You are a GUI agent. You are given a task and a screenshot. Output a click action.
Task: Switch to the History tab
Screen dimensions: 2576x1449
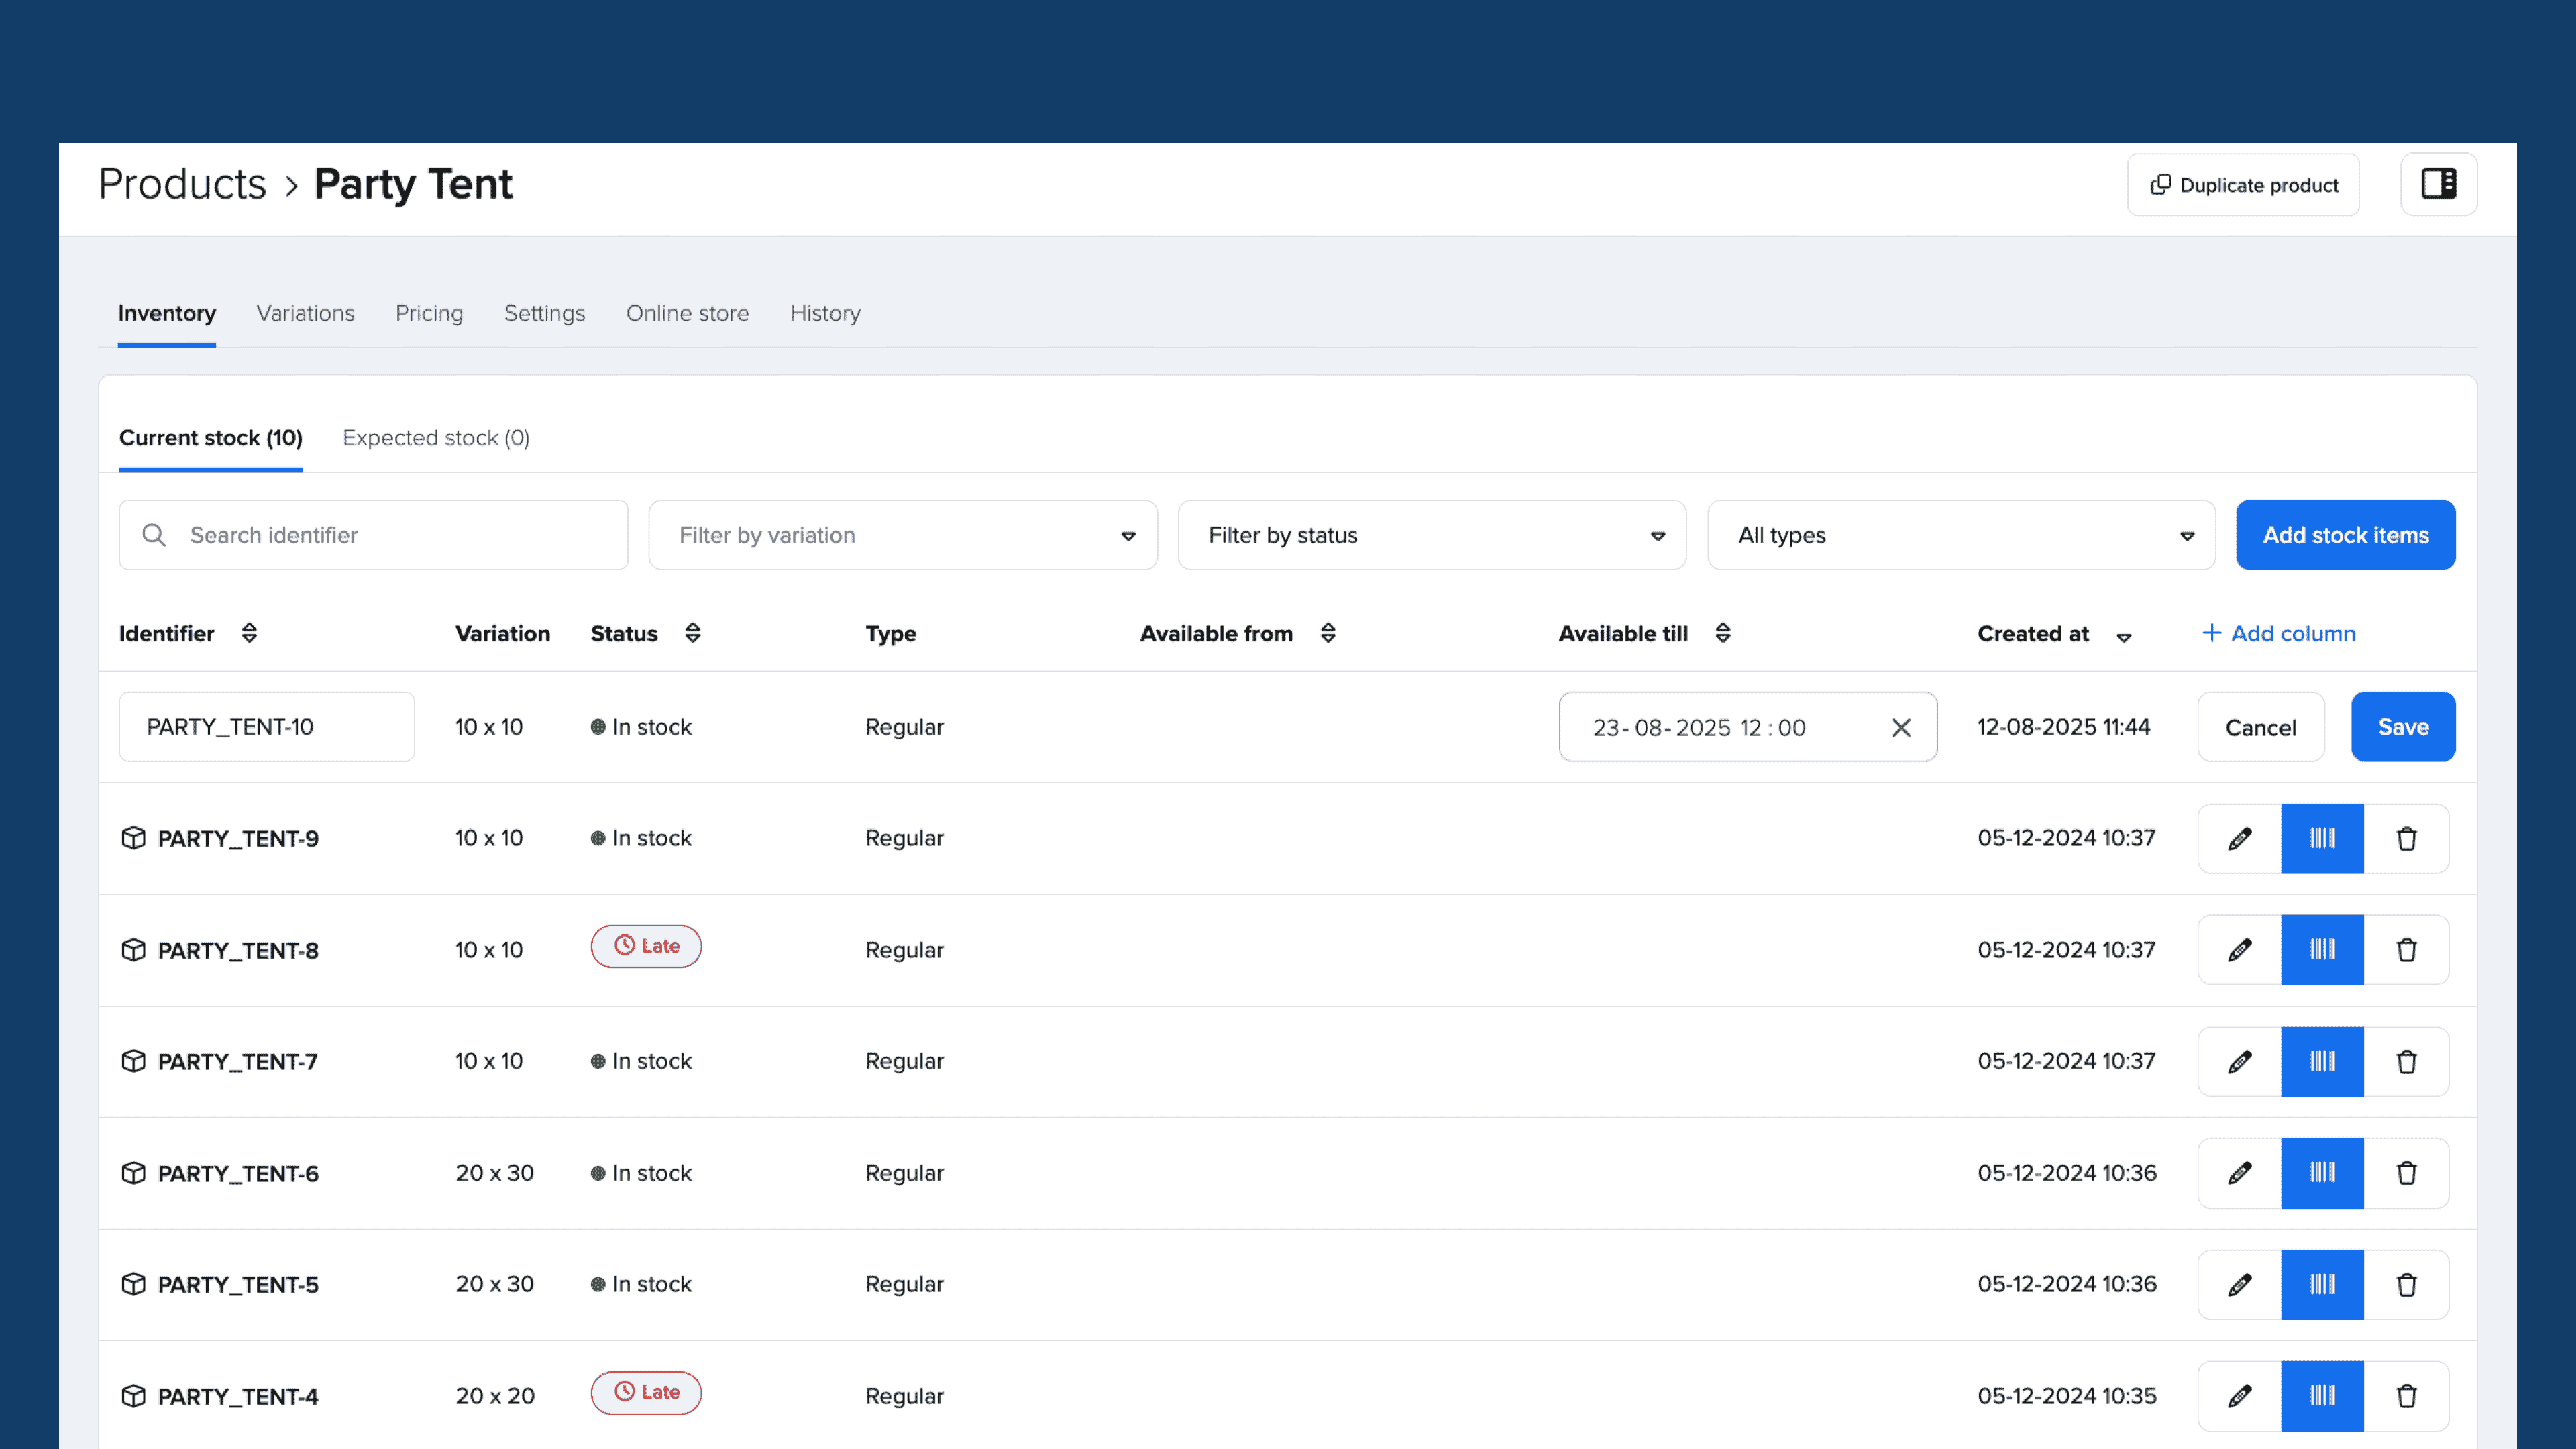825,313
